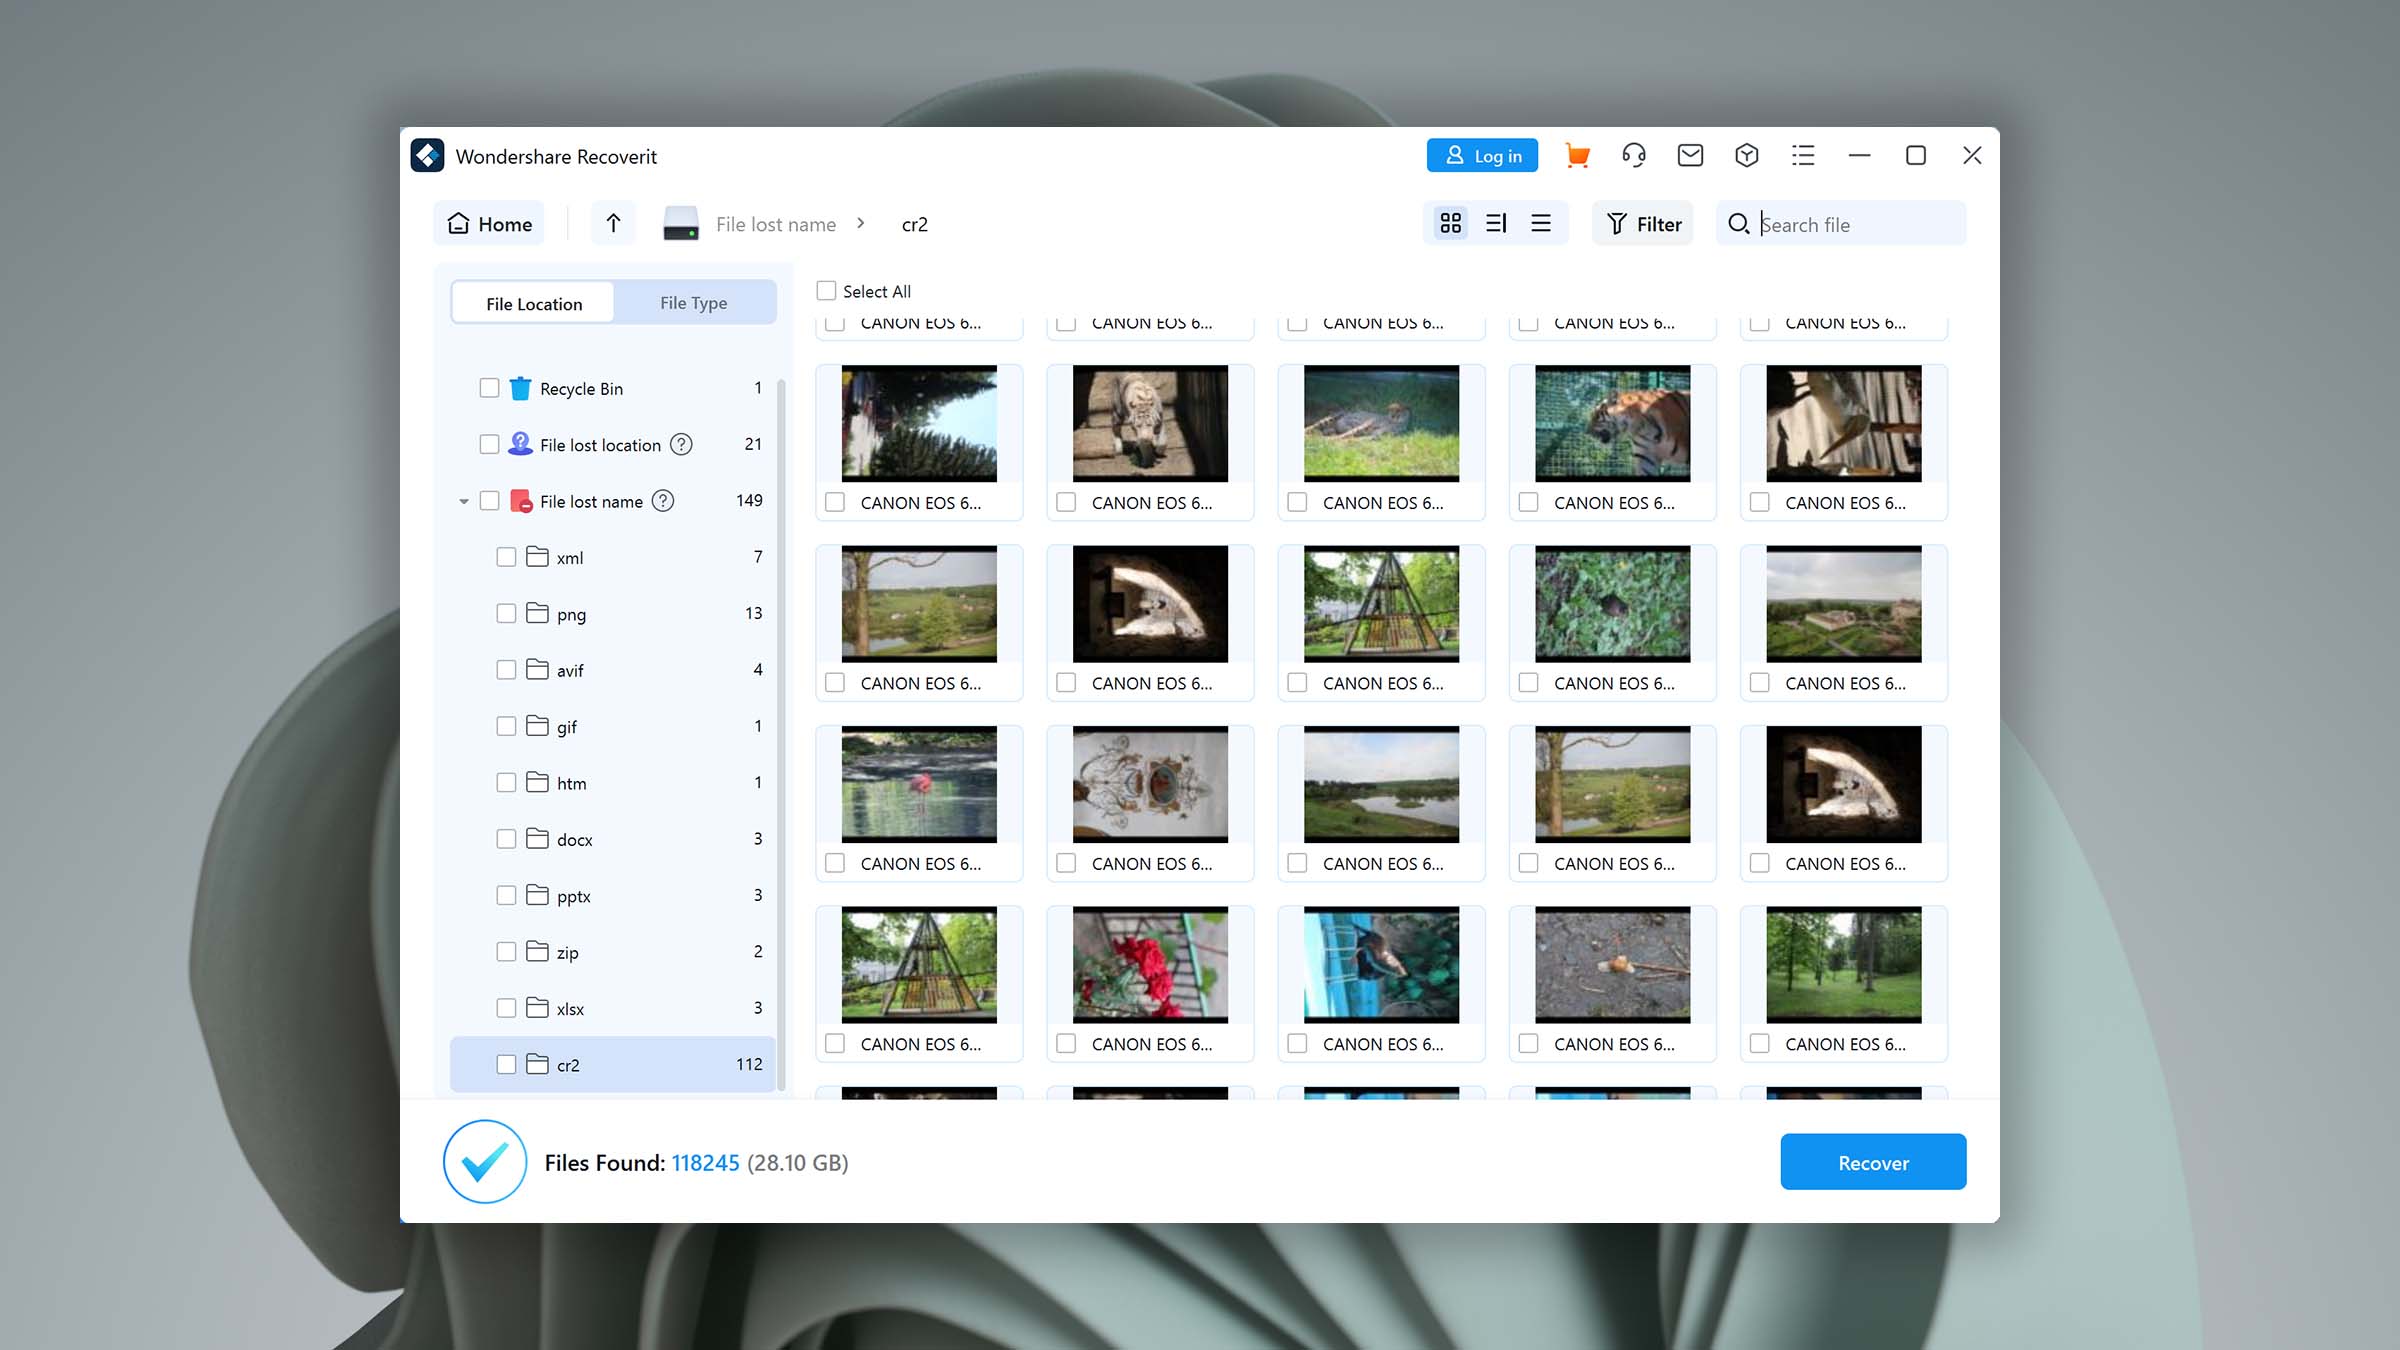The image size is (2400, 1350).
Task: Check the cr2 folder checkbox
Action: coord(506,1064)
